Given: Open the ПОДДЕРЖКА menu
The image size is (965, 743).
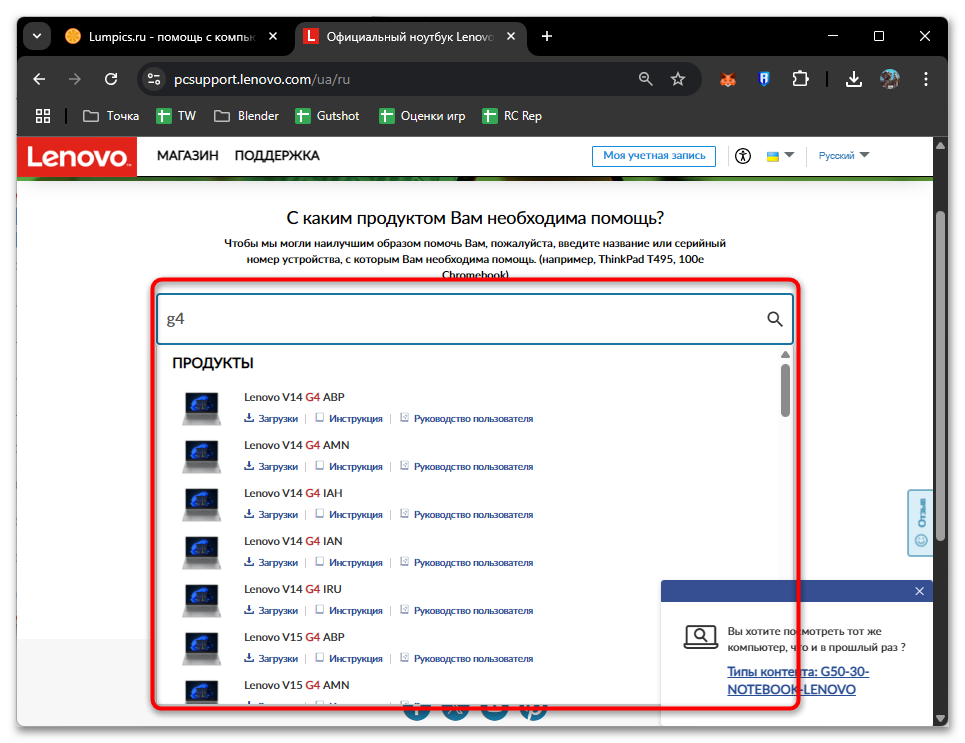Looking at the screenshot, I should 277,156.
